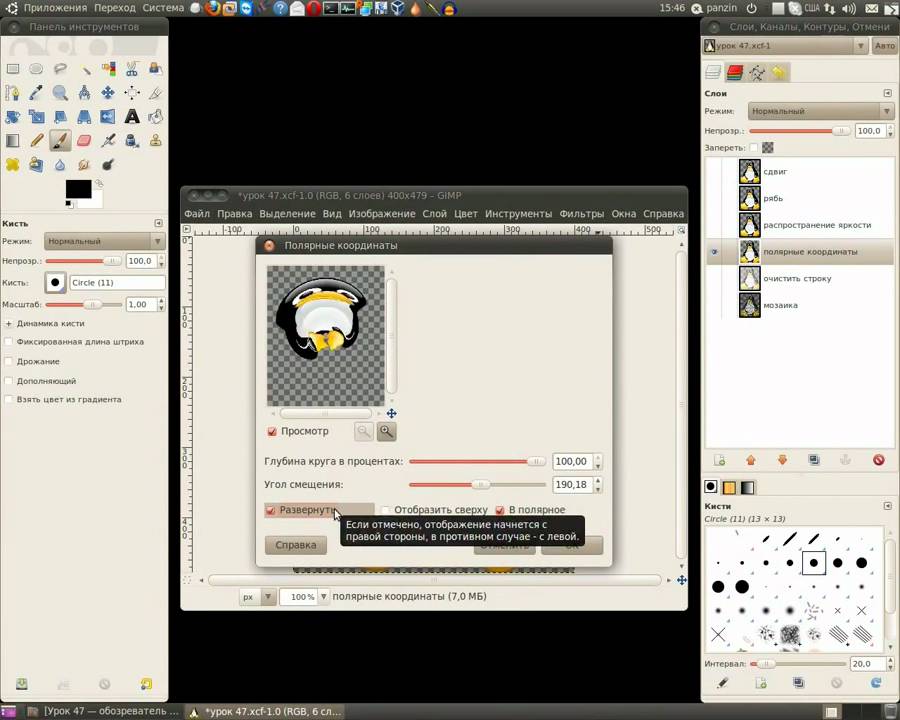Click the Авто button
The height and width of the screenshot is (720, 900).
[x=885, y=46]
